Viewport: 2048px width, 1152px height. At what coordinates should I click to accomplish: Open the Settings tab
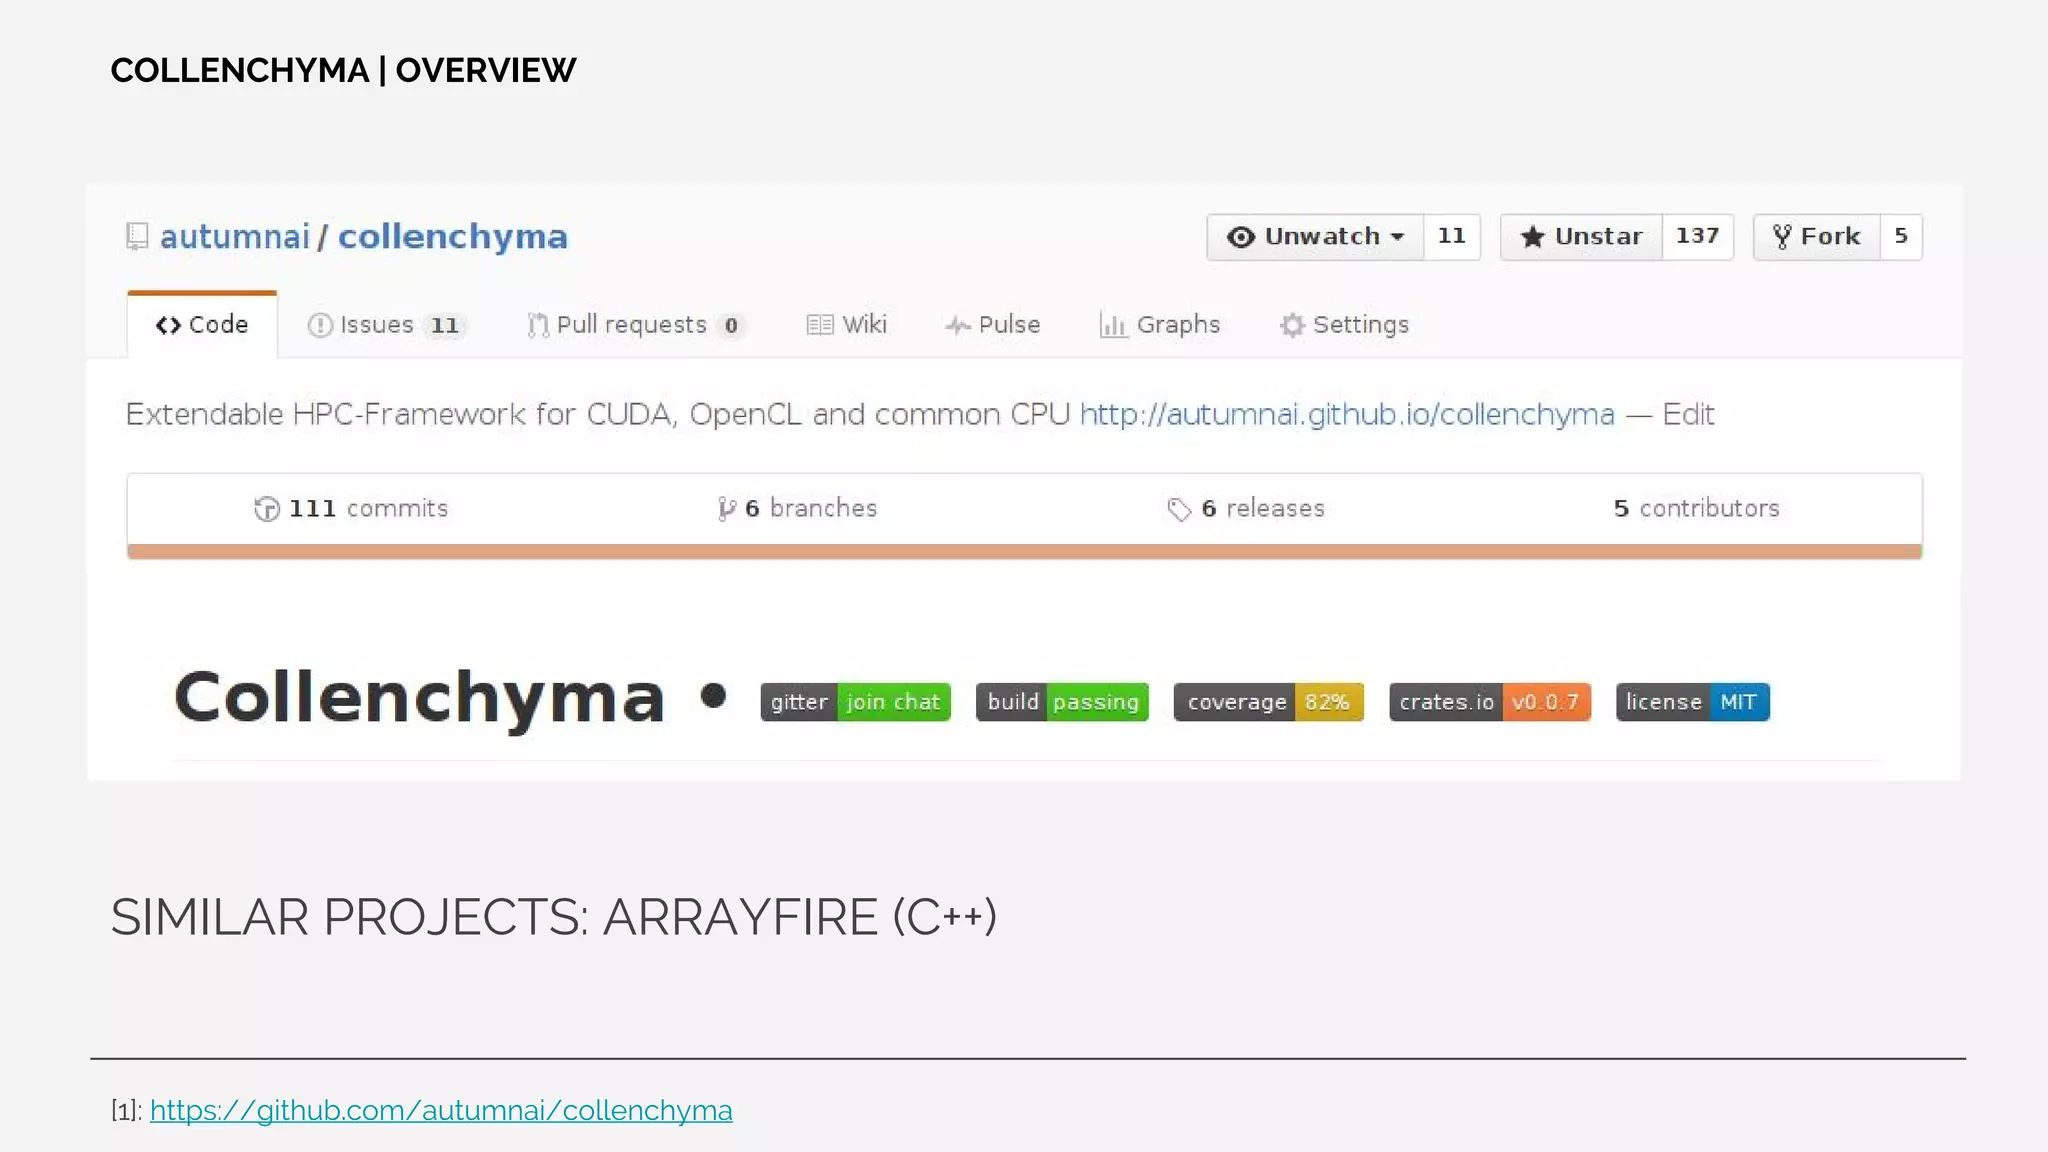click(x=1344, y=325)
